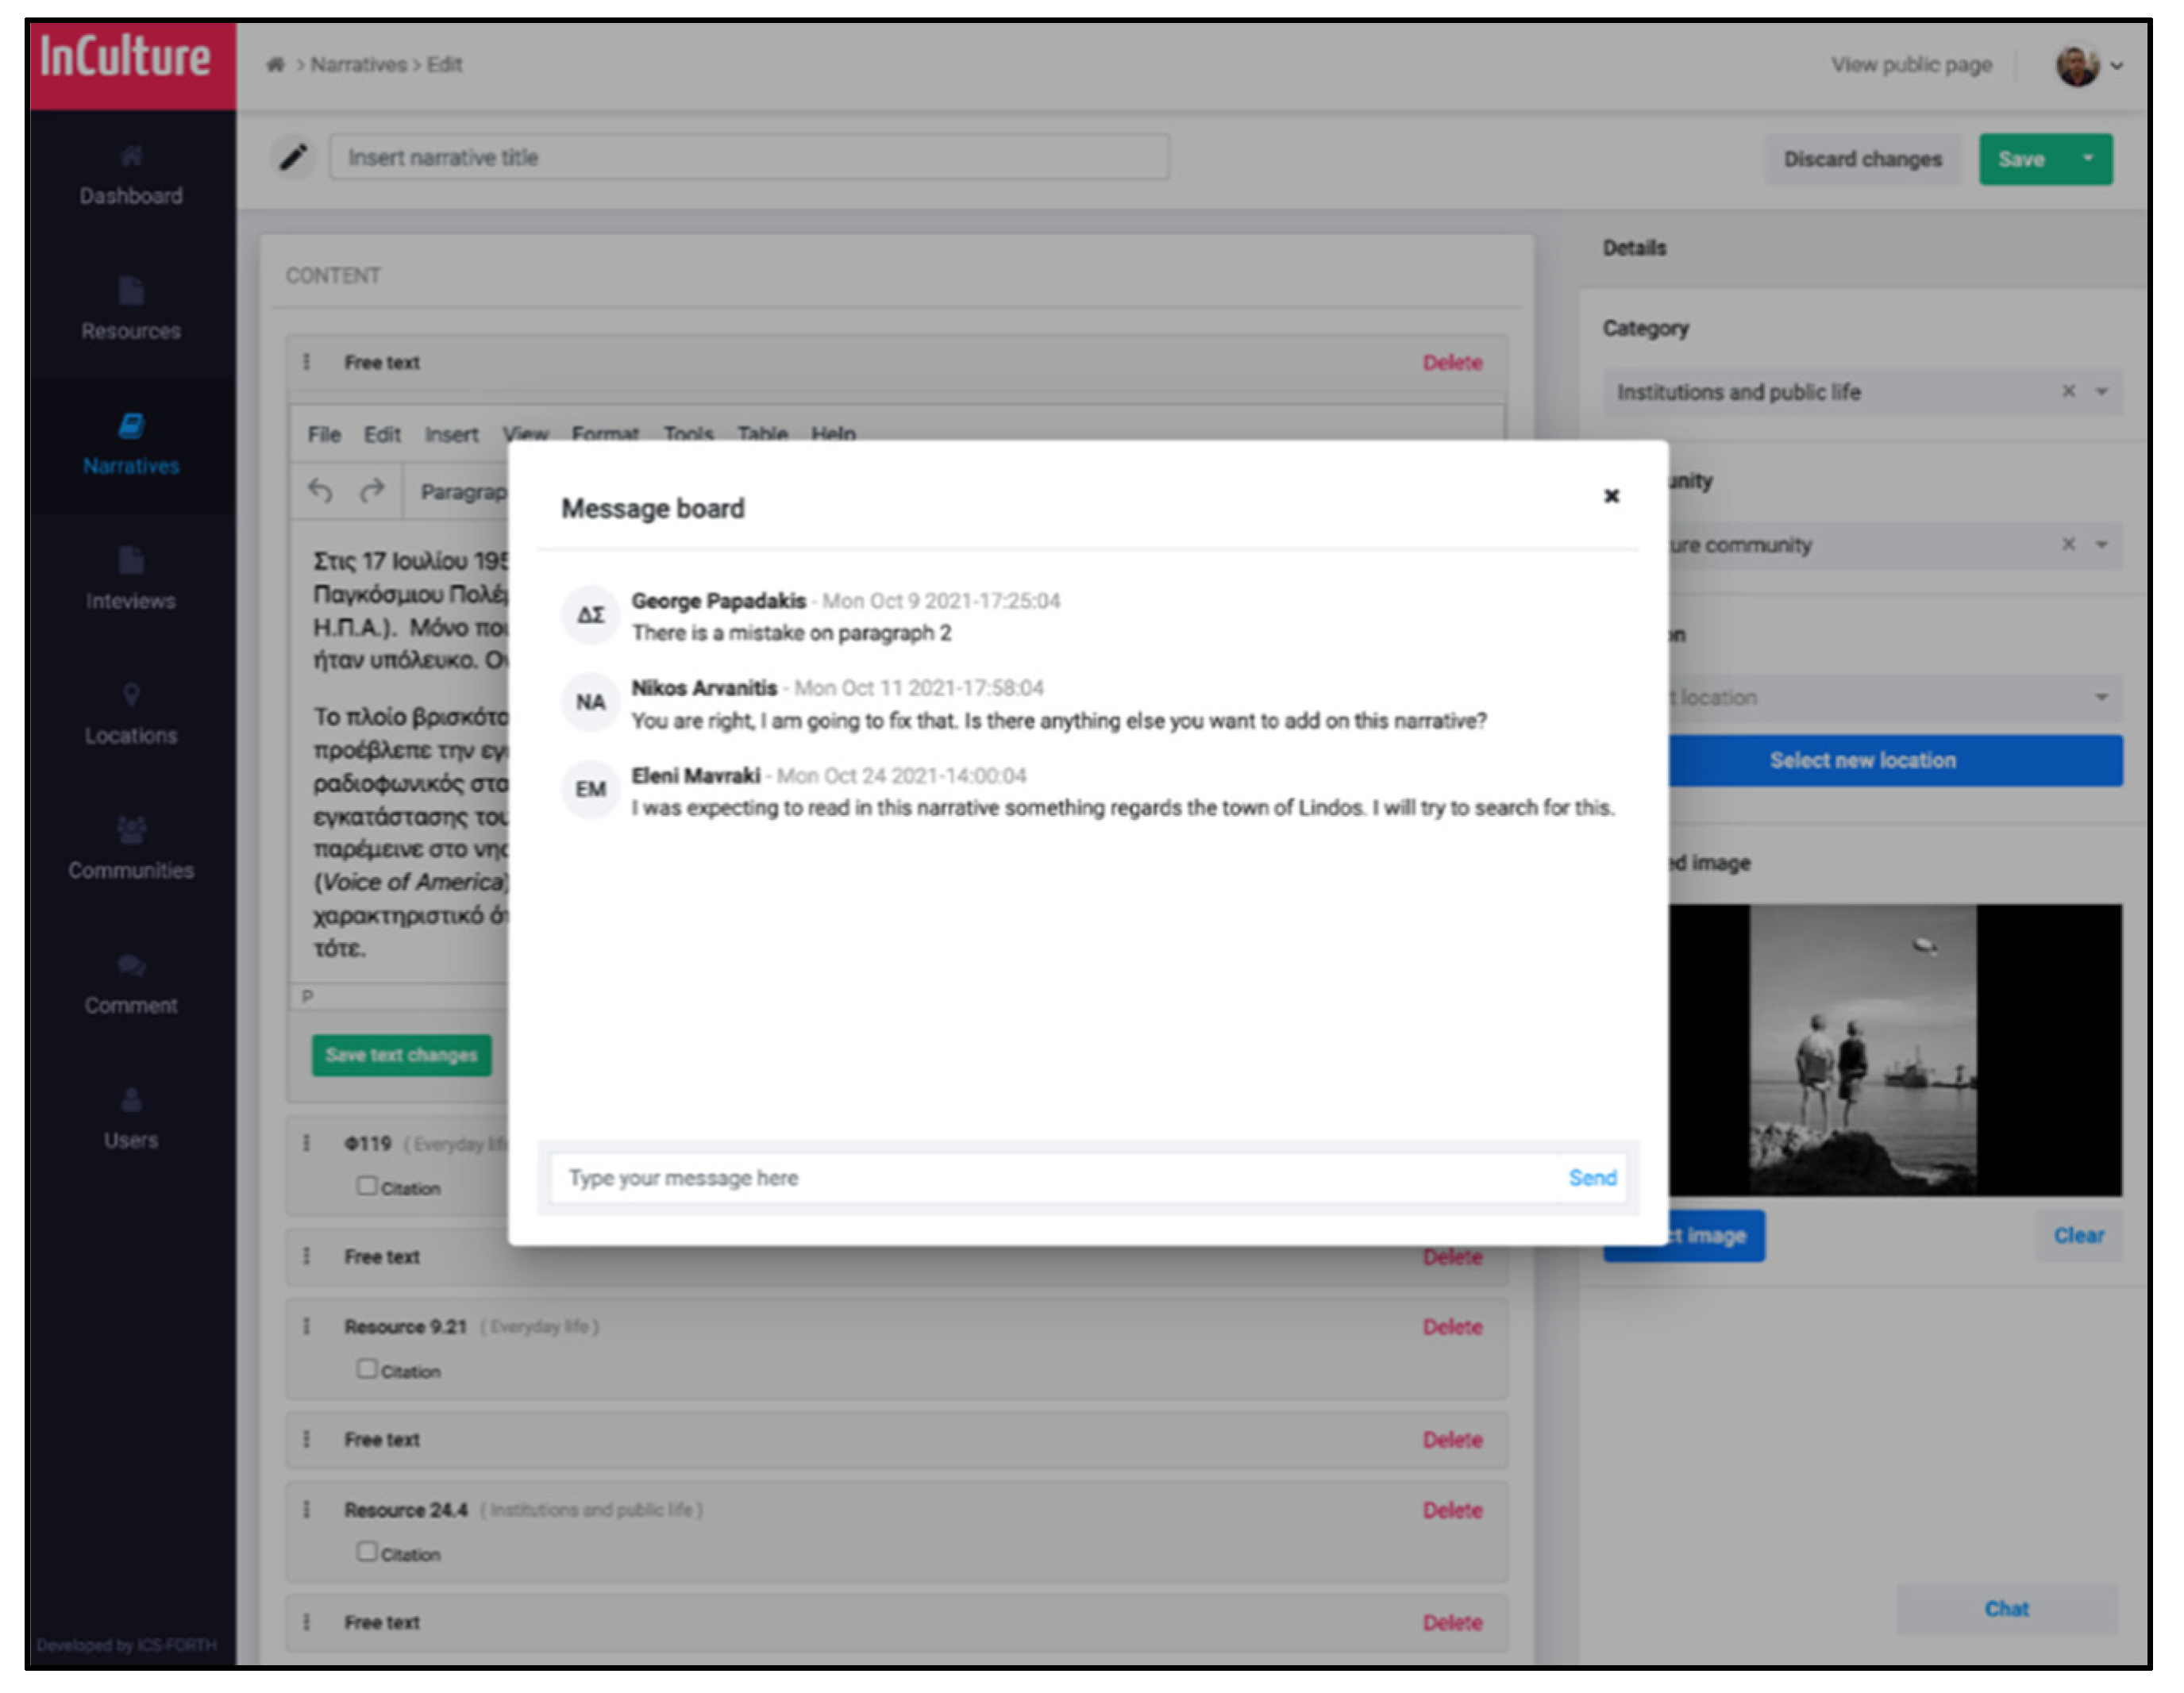Click the Dashboard home icon in sidebar

[x=131, y=156]
